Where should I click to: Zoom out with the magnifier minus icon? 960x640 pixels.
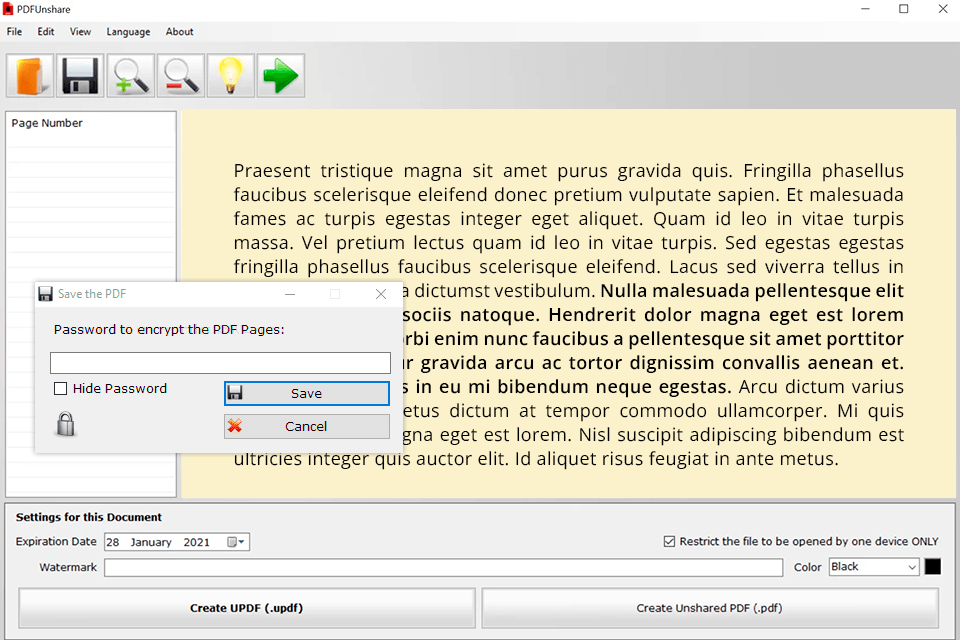point(181,76)
